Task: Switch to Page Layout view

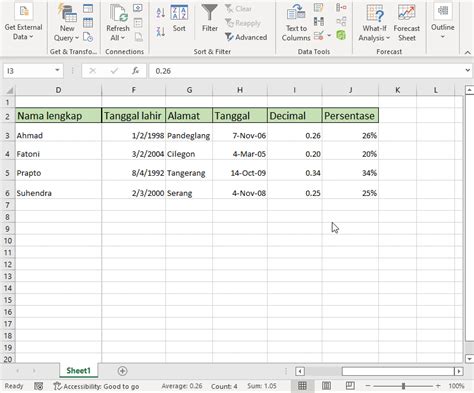Action: (326, 386)
